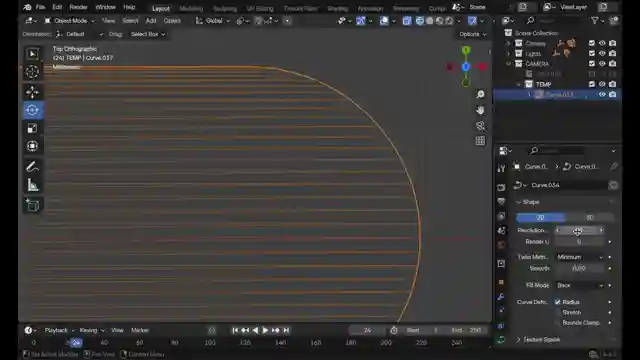Activate the 3D Cursor tool

(x=32, y=72)
